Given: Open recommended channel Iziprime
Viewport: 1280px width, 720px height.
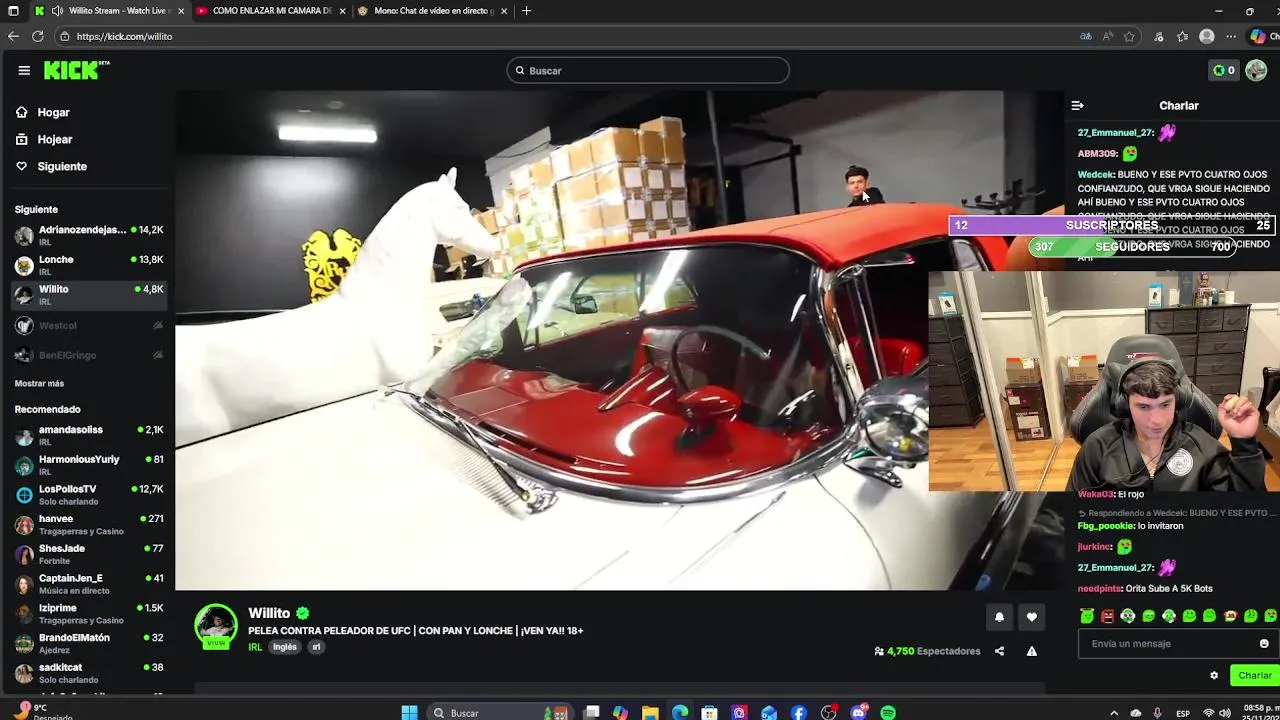Looking at the screenshot, I should point(89,613).
